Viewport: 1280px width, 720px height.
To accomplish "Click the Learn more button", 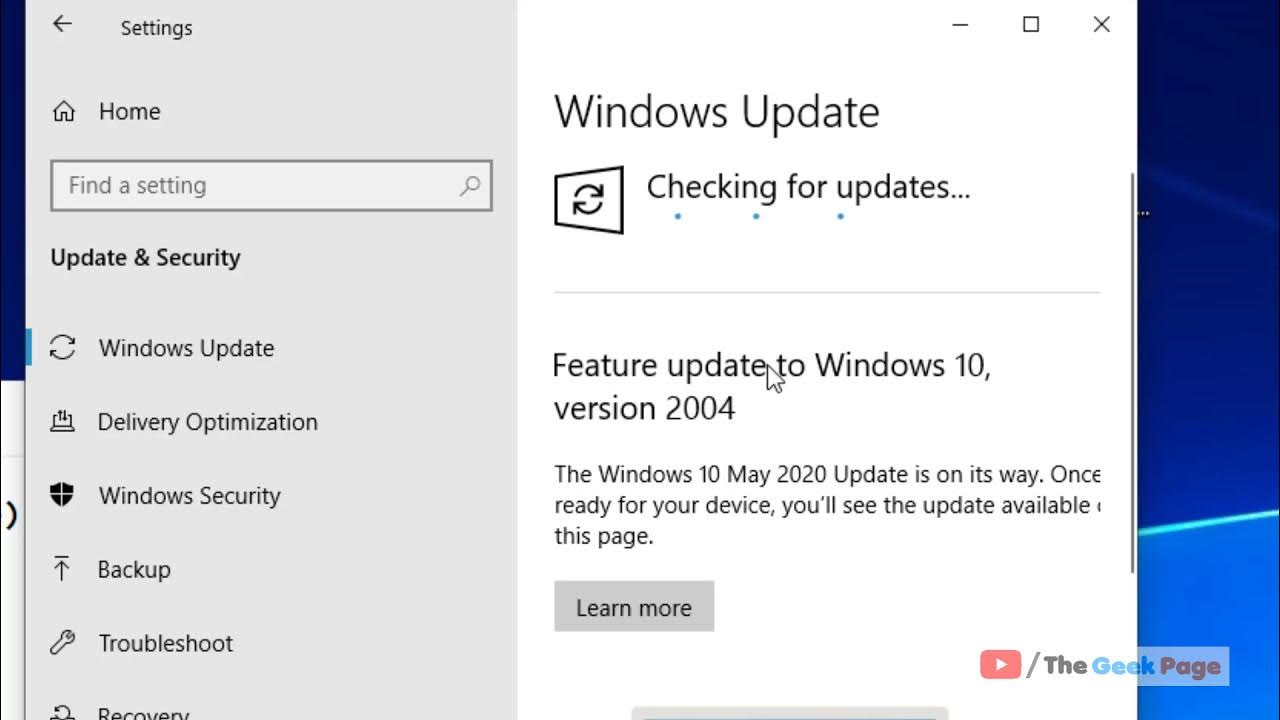I will click(x=634, y=607).
